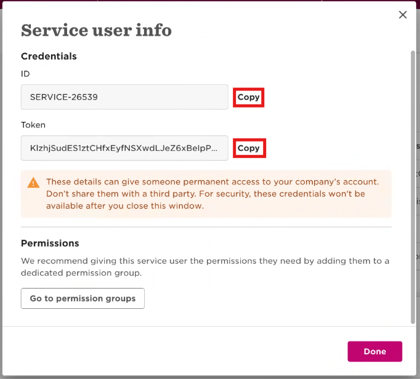This screenshot has height=379, width=420.
Task: Click the divider line above Permissions
Action: point(206,227)
